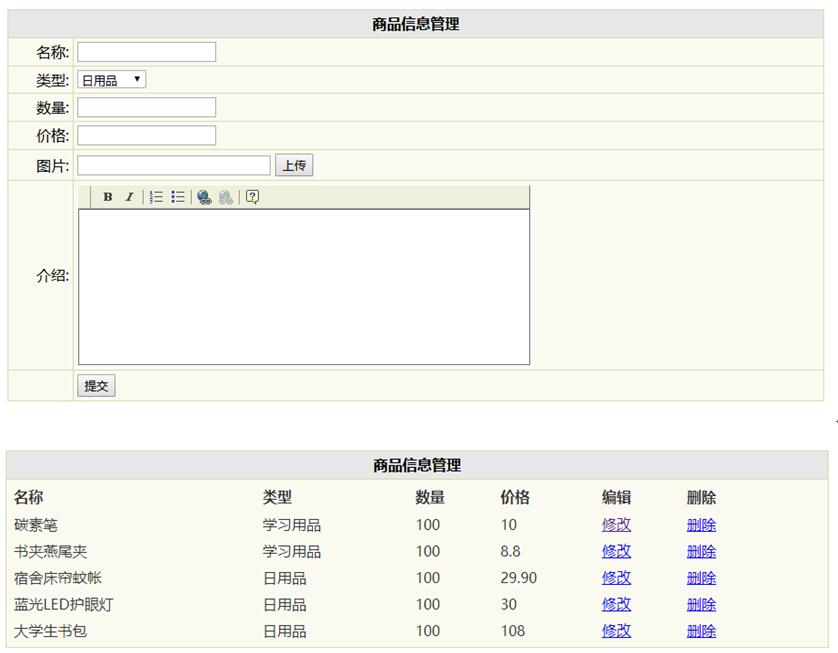Toggle bold formatting in the editor toolbar

tap(107, 197)
